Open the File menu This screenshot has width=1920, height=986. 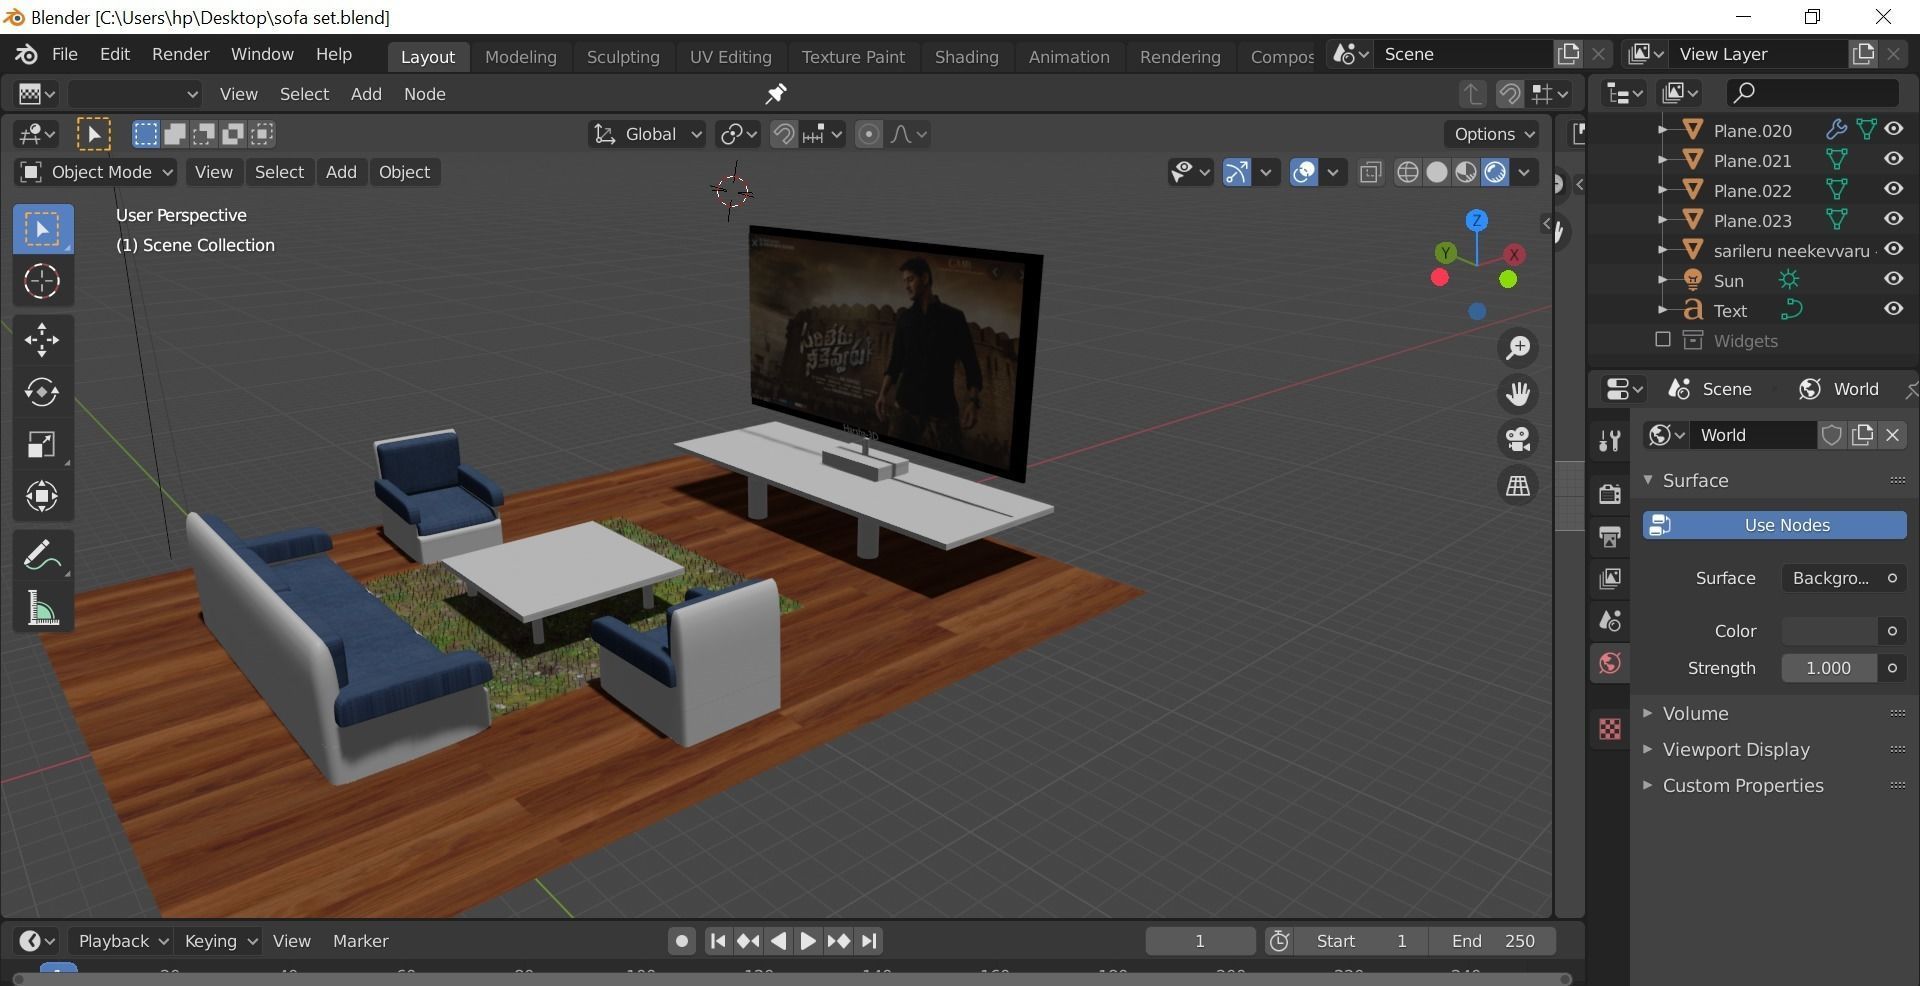64,54
